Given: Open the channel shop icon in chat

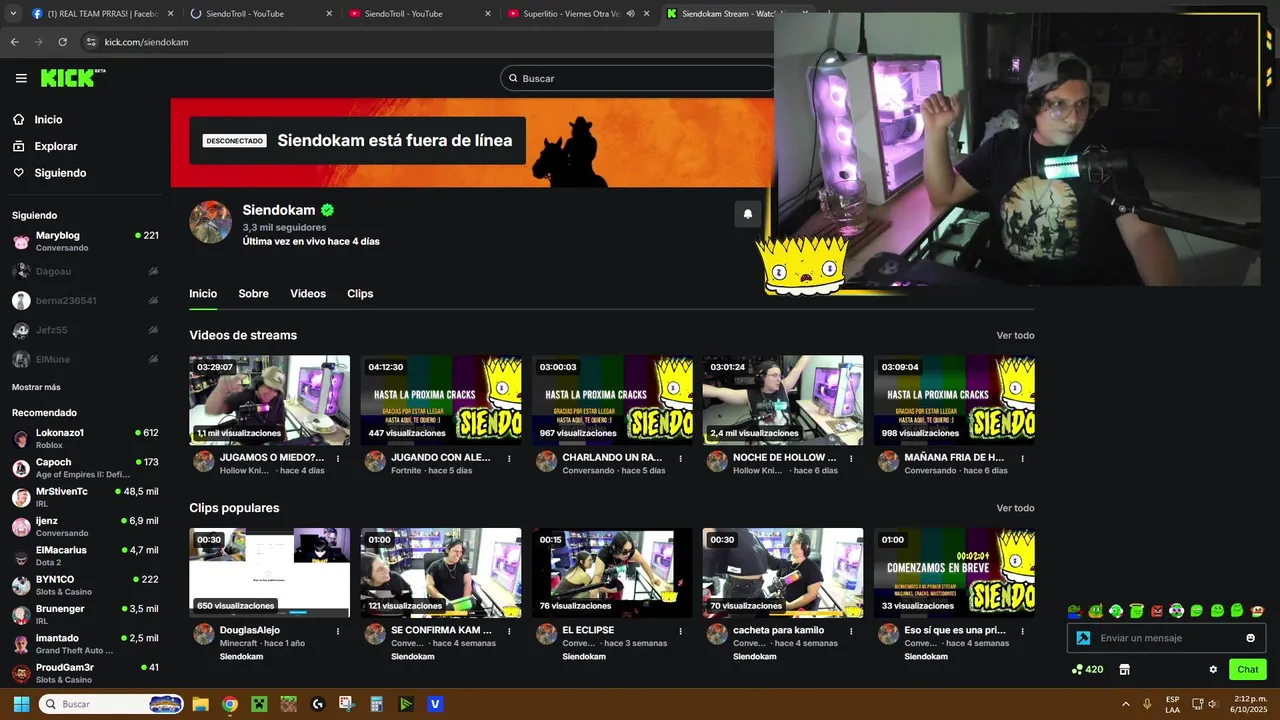Looking at the screenshot, I should (1124, 670).
